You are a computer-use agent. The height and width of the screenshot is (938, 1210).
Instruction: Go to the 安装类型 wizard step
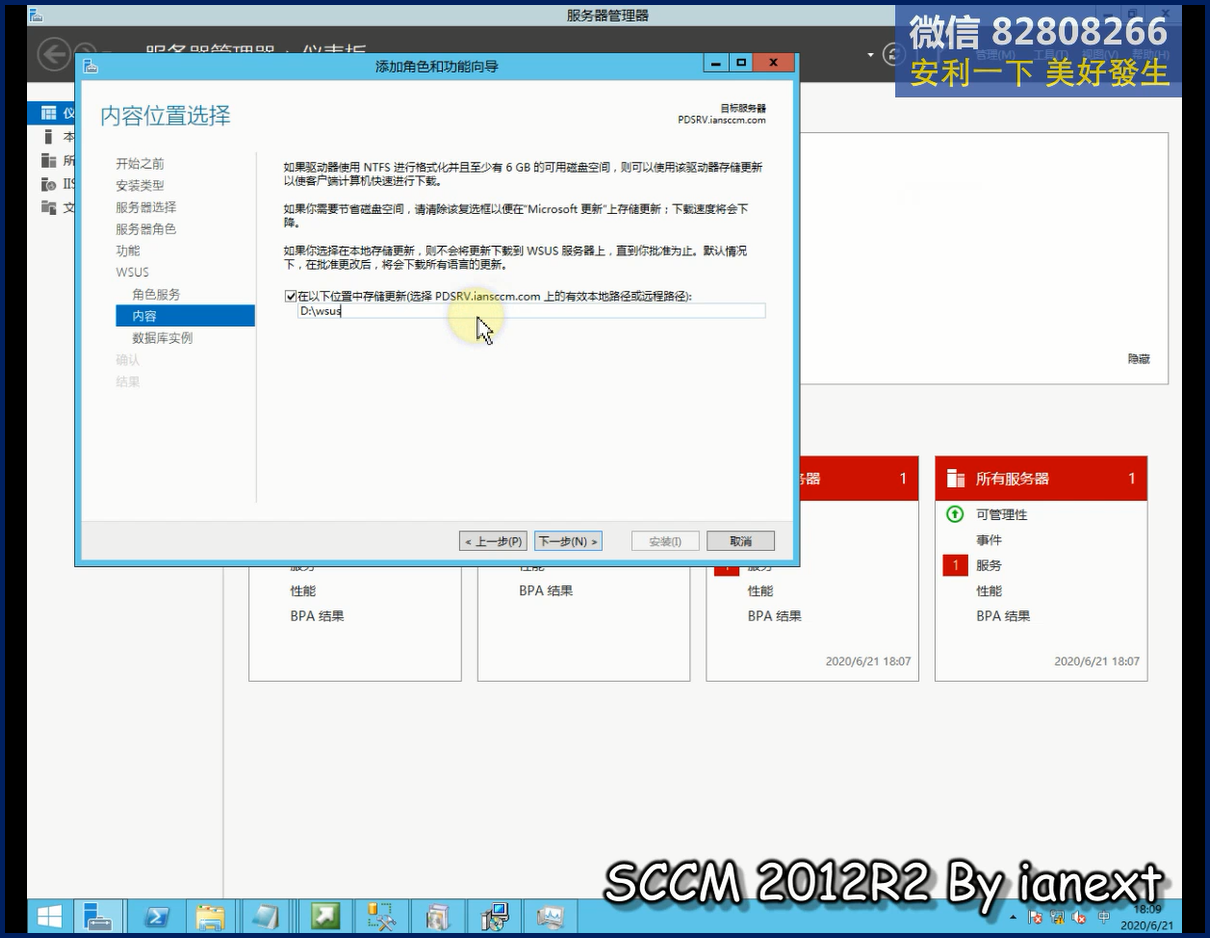click(x=140, y=185)
